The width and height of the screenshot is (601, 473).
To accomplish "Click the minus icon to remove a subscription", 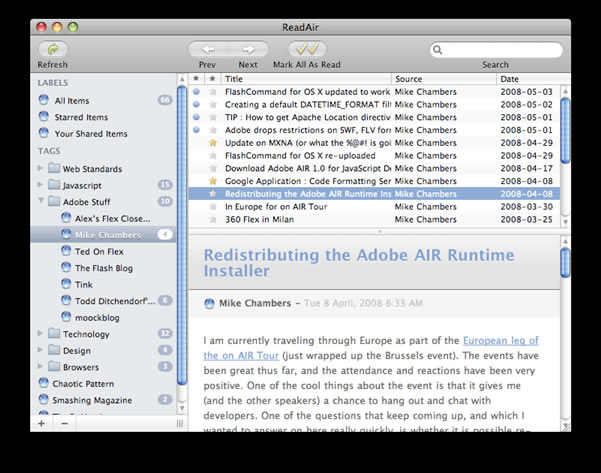I will pos(64,423).
